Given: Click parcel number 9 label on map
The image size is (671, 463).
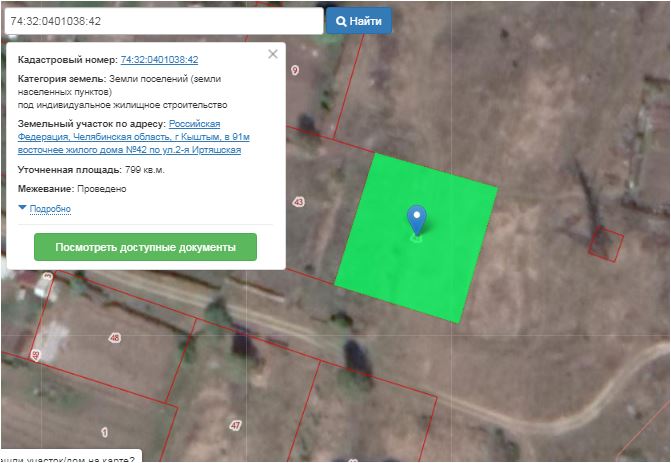Looking at the screenshot, I should (x=294, y=70).
